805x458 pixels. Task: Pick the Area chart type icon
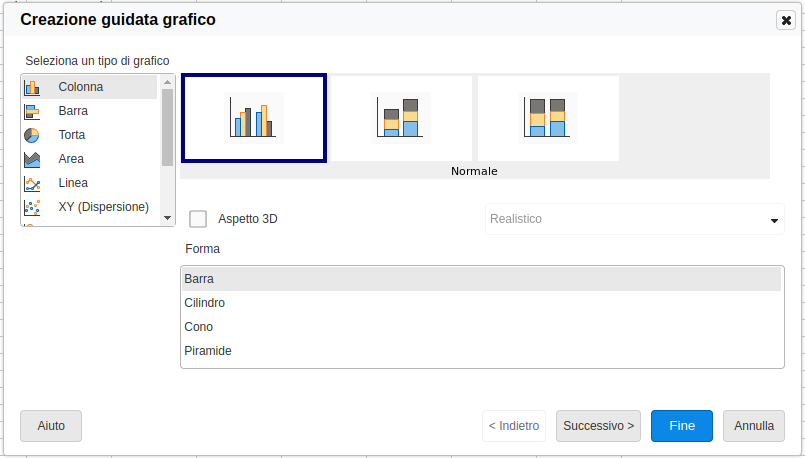(x=32, y=159)
